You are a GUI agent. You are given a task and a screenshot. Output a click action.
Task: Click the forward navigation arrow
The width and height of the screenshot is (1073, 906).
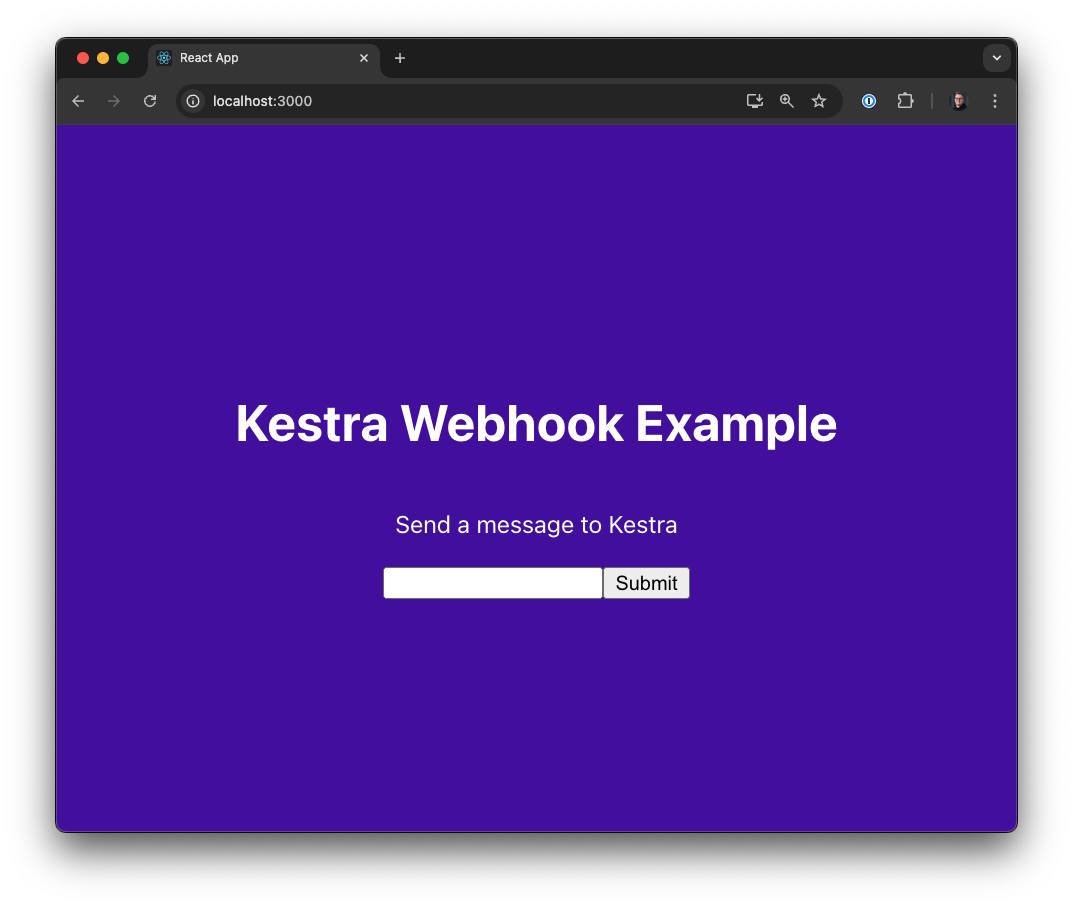(114, 101)
